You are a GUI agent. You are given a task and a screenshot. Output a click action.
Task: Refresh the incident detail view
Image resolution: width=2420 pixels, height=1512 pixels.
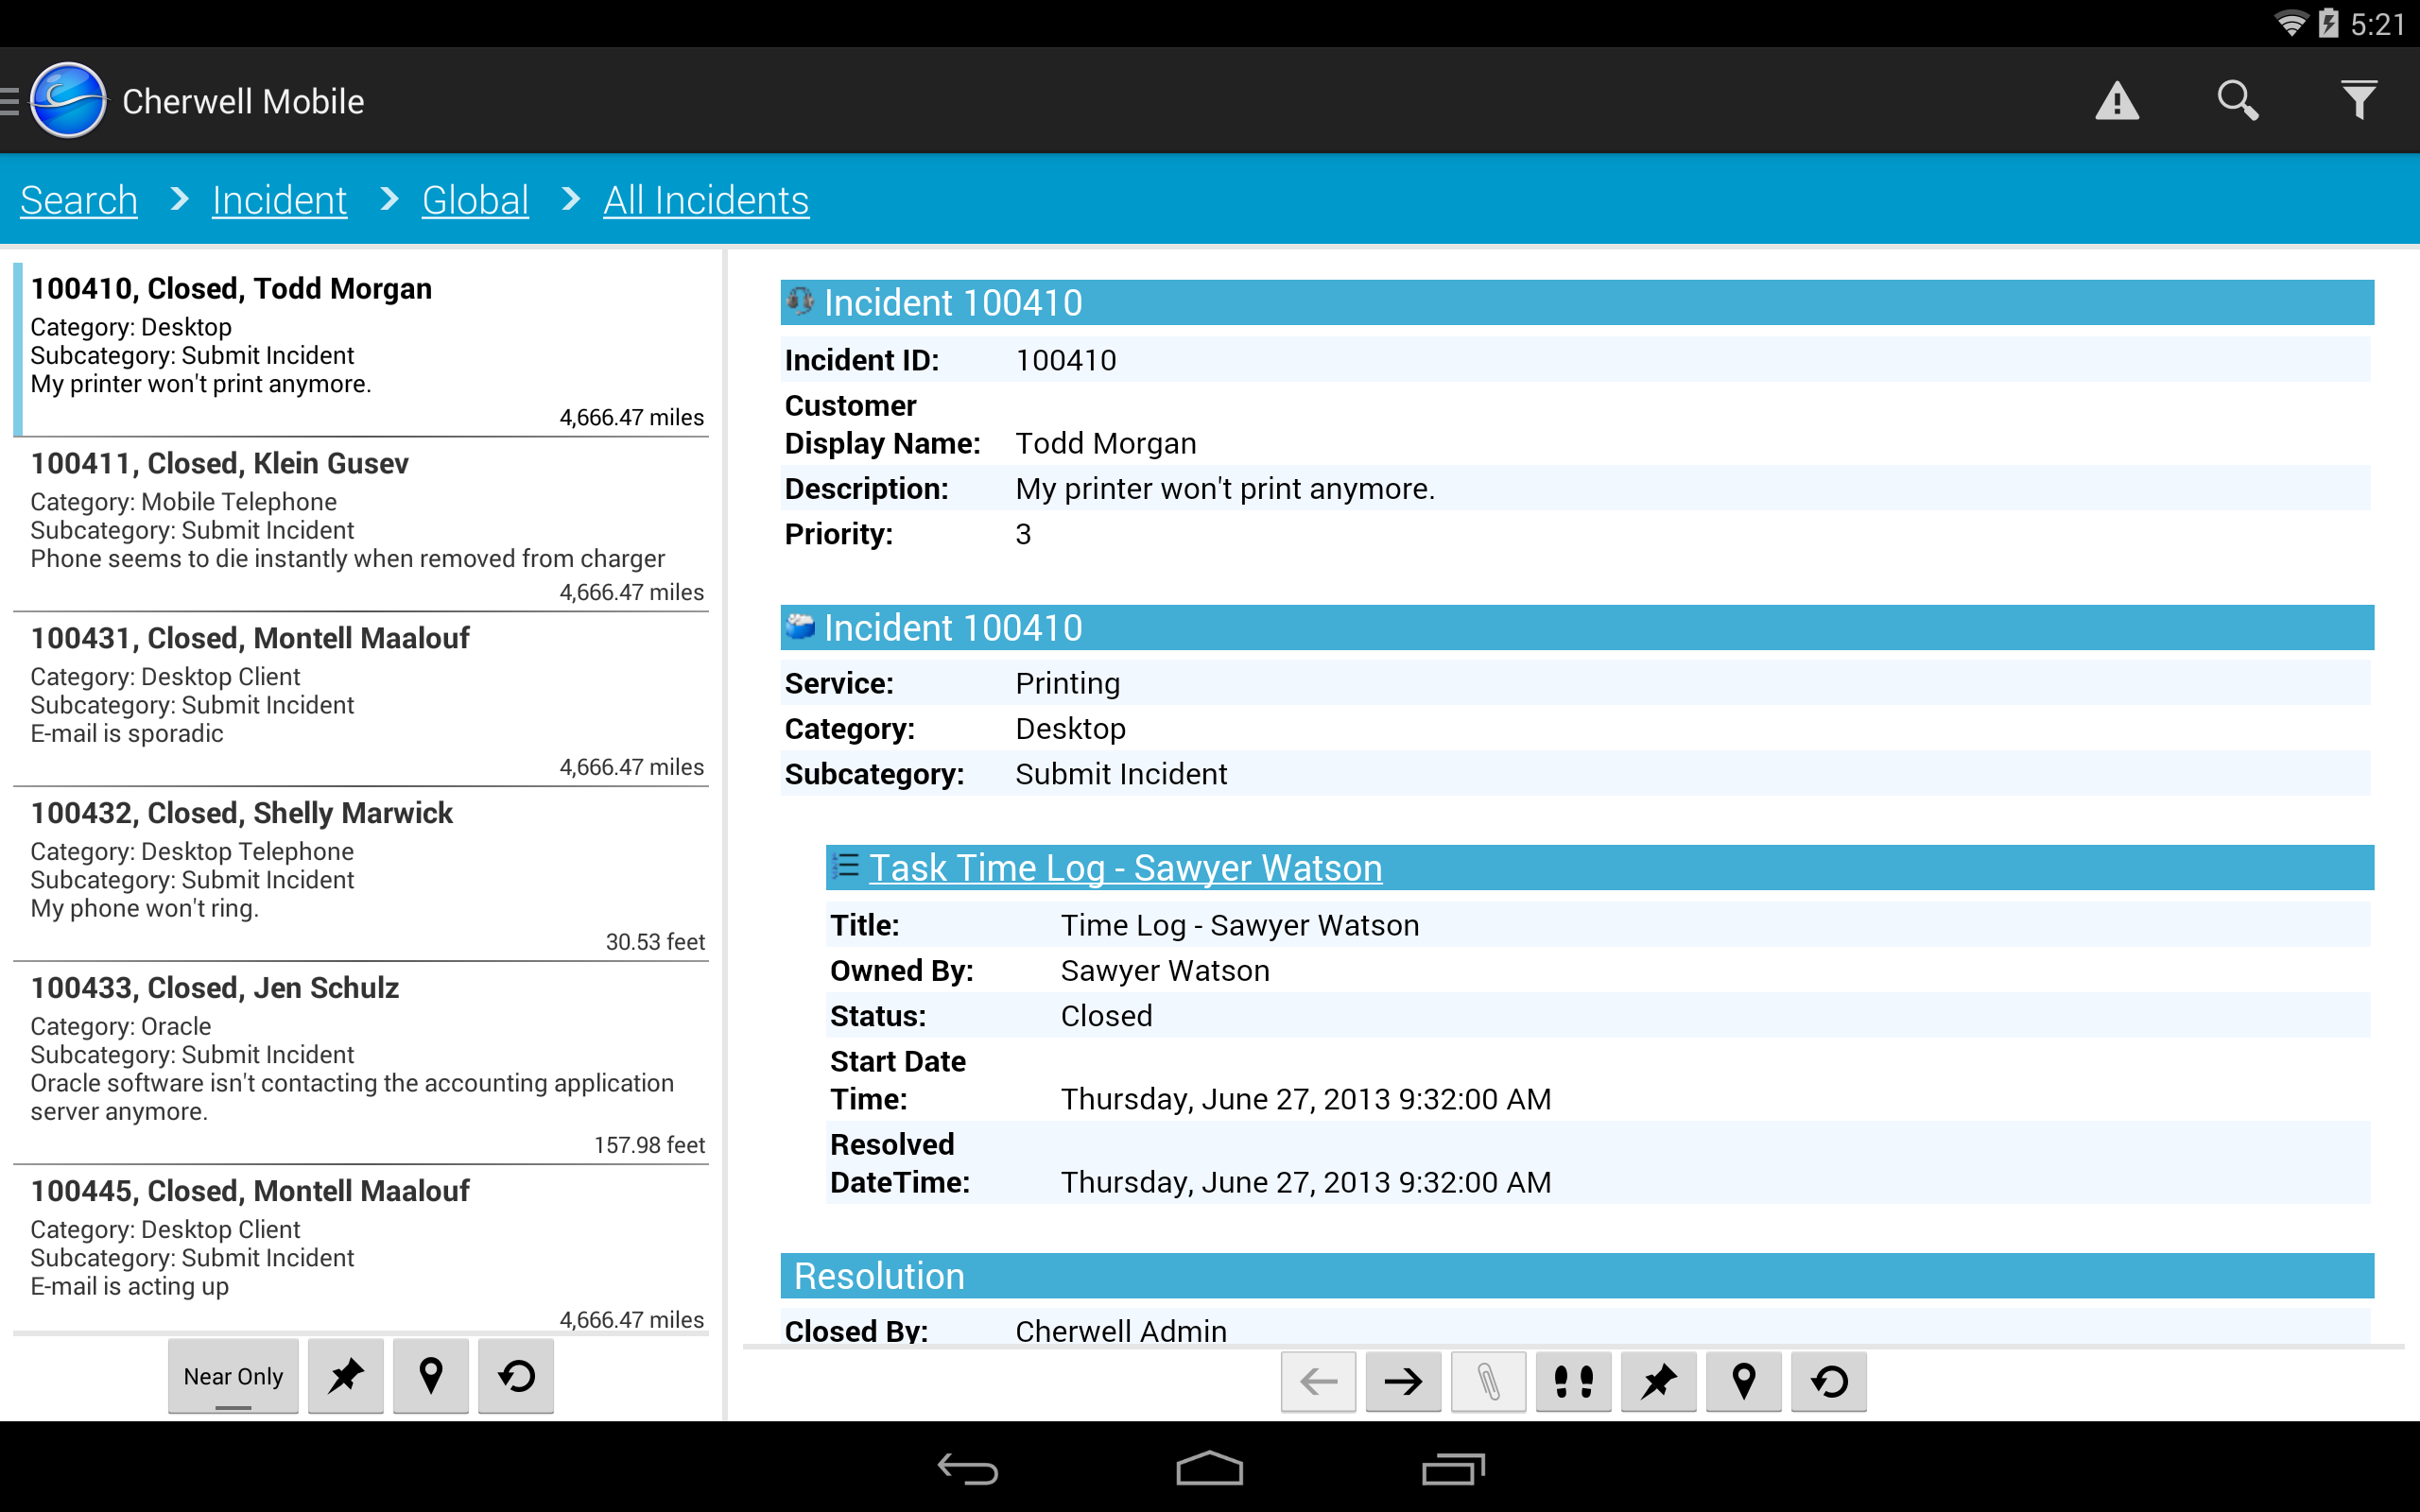[x=1828, y=1381]
